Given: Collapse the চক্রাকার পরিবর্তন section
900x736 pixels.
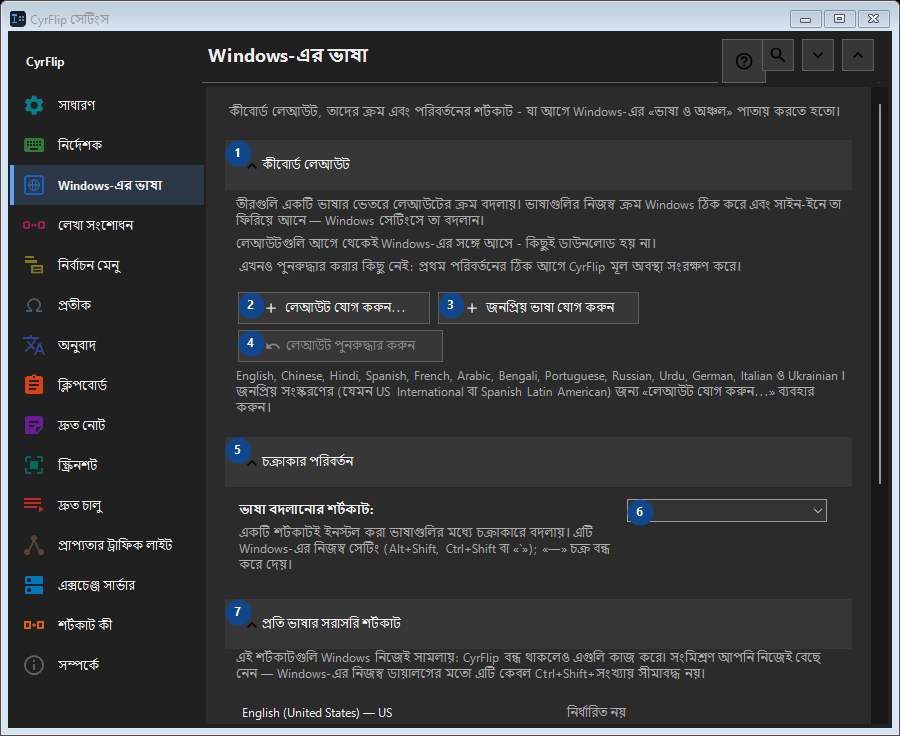Looking at the screenshot, I should click(x=538, y=462).
